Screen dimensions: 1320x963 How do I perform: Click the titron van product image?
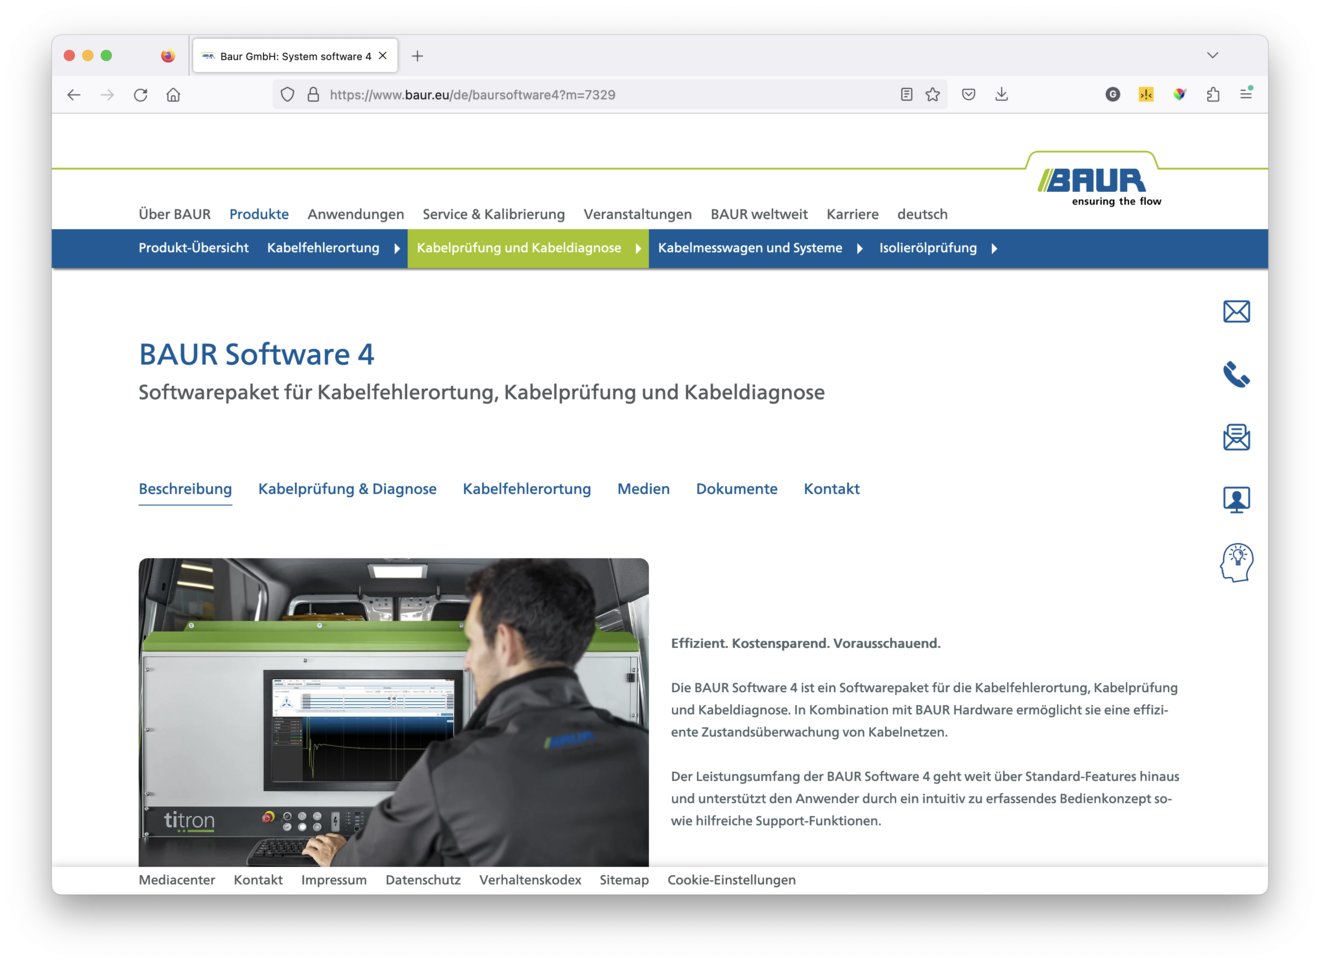[x=394, y=712]
